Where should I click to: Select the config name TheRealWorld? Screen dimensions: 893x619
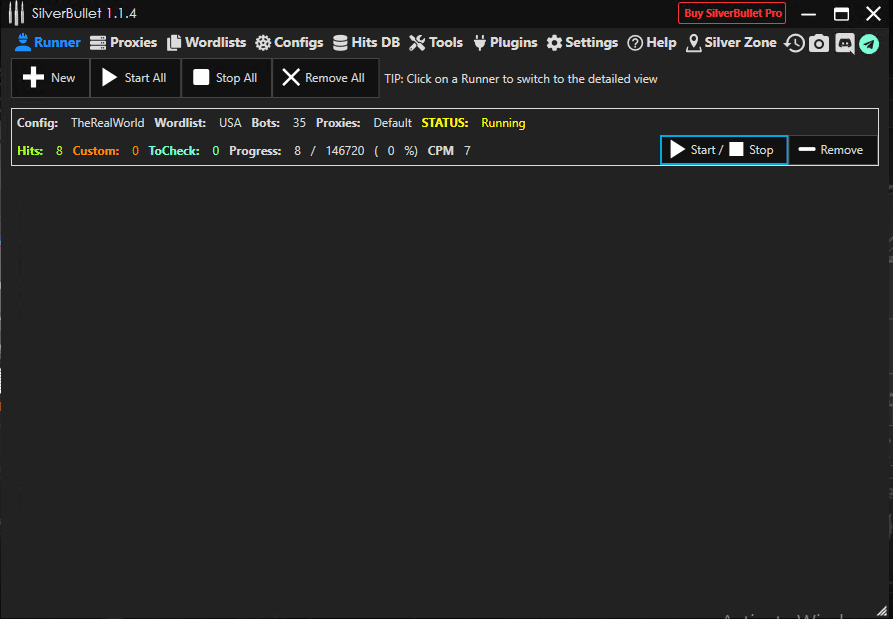(x=108, y=123)
